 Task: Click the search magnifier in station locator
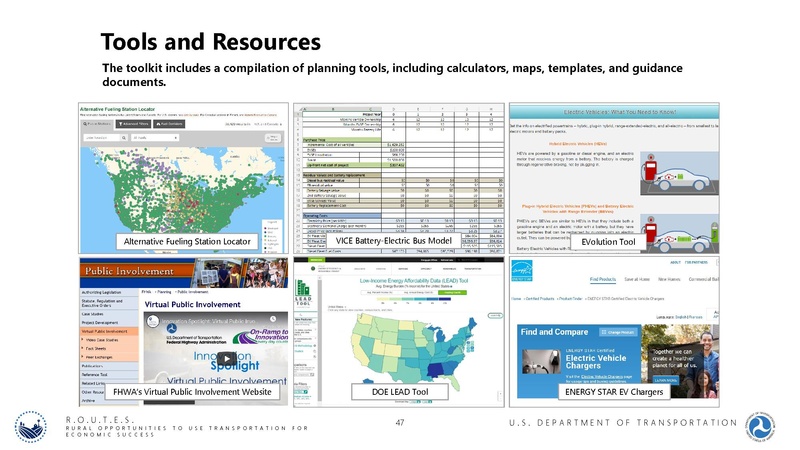click(x=123, y=138)
